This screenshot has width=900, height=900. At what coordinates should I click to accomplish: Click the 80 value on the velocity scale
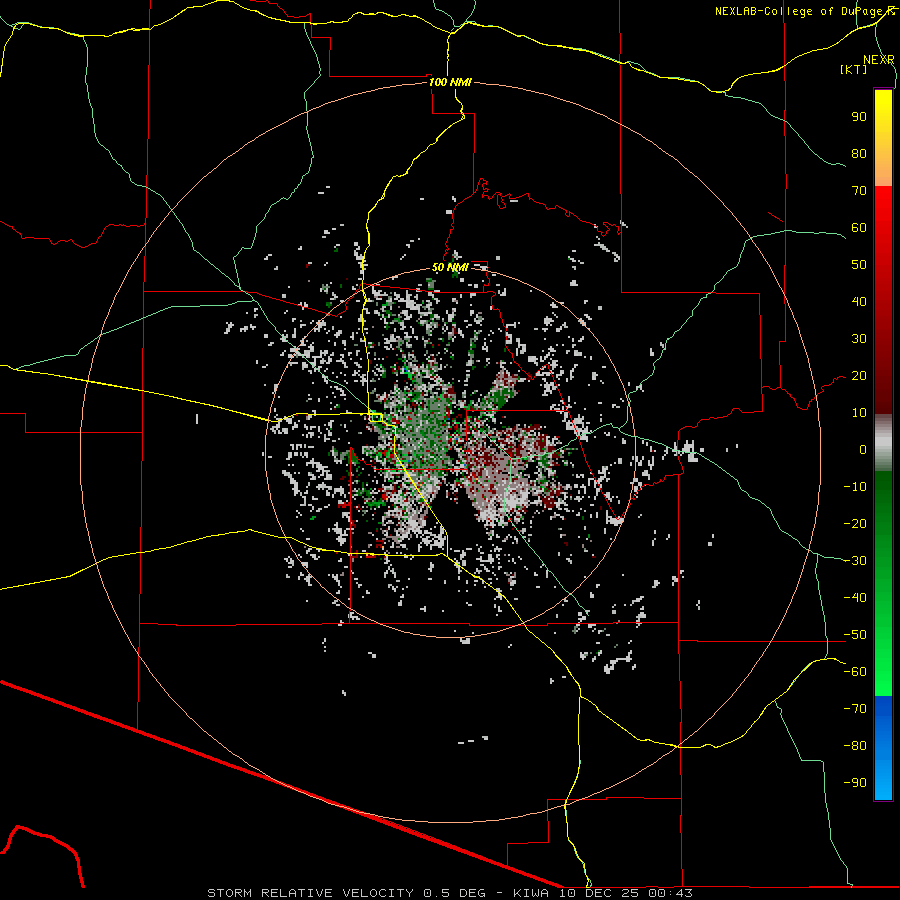point(859,154)
